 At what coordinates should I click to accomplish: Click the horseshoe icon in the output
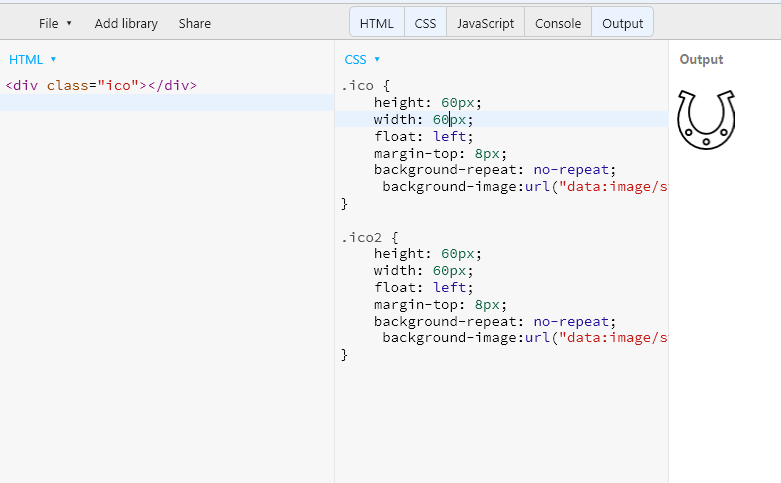click(706, 120)
